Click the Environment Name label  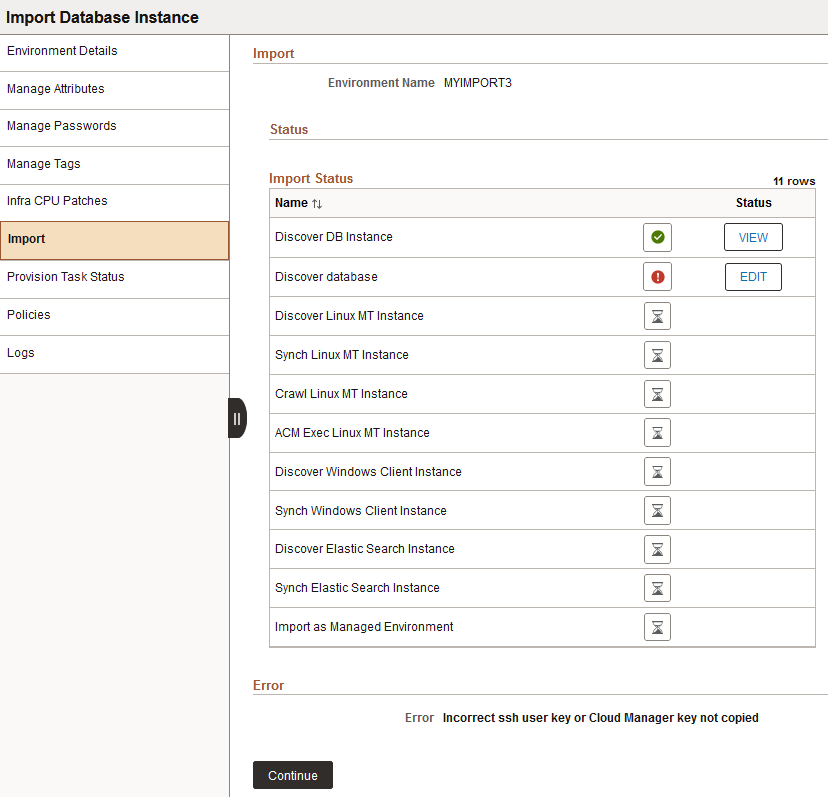point(381,83)
